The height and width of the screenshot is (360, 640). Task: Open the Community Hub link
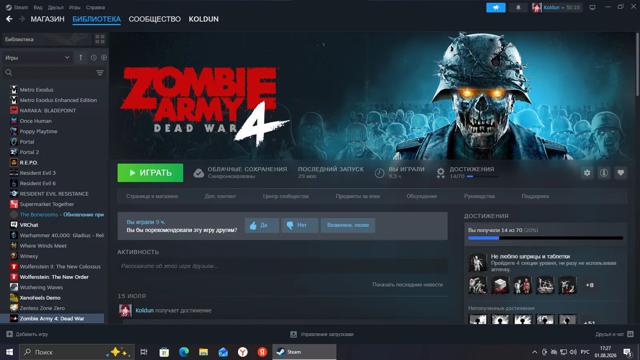(286, 196)
